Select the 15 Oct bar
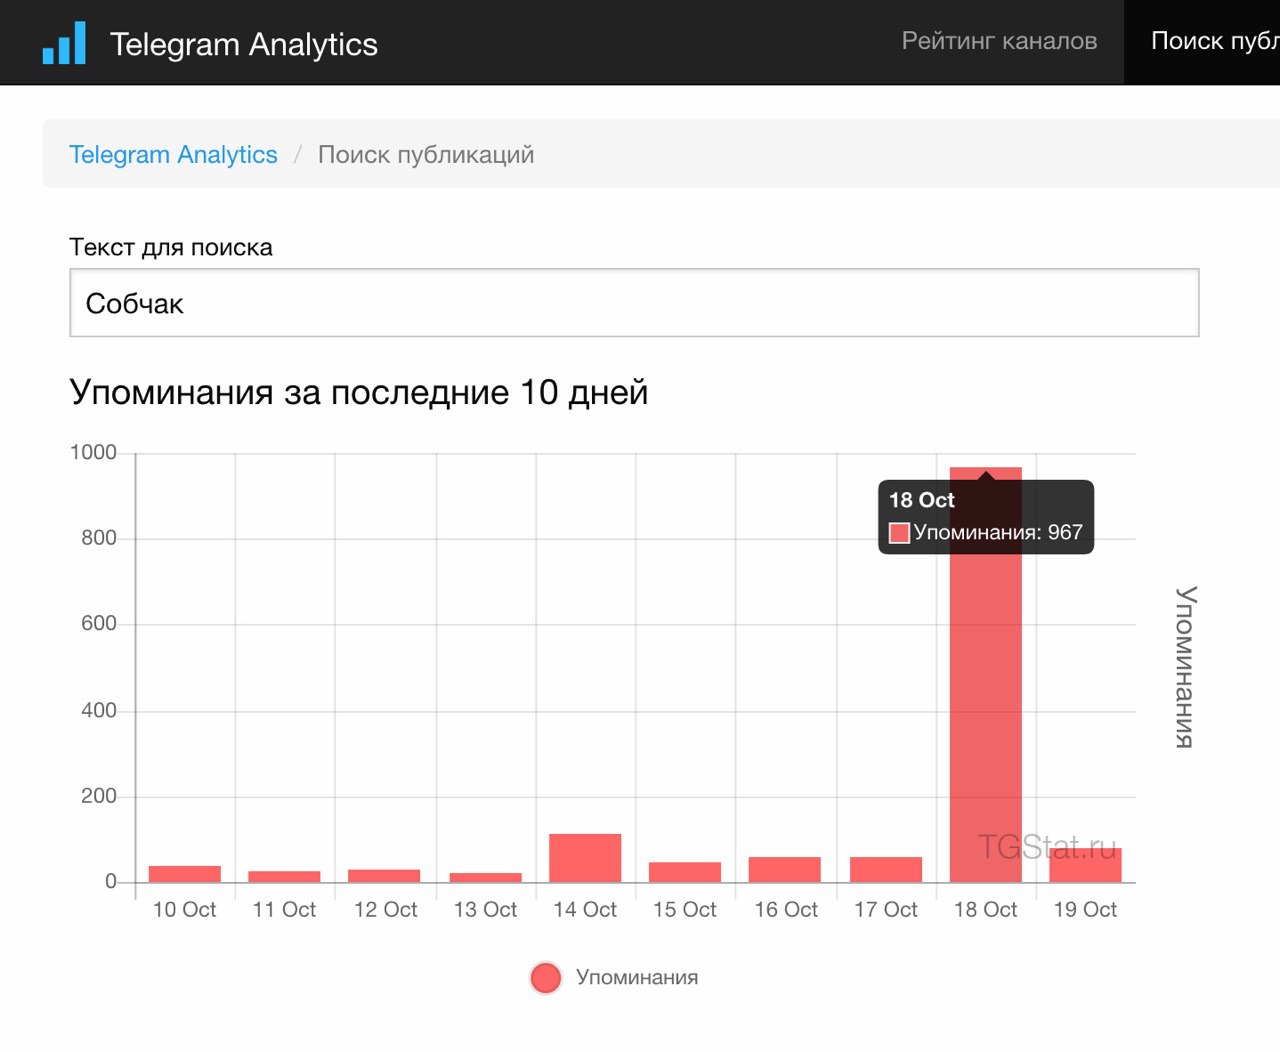Image resolution: width=1280 pixels, height=1052 pixels. coord(685,872)
